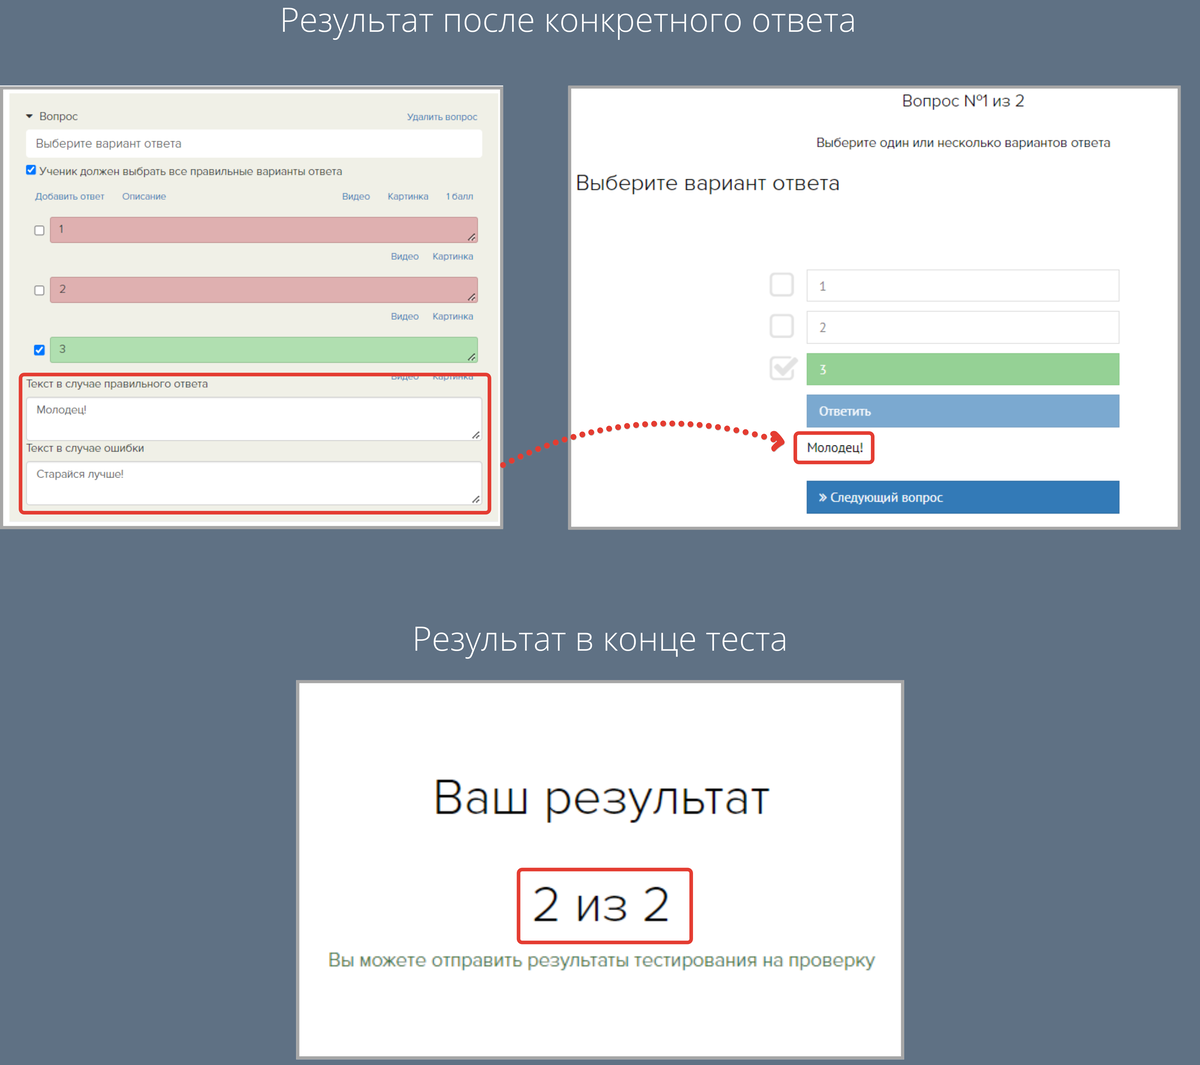Edit correct-answer text field containing Молодец!
The height and width of the screenshot is (1065, 1200).
coord(254,419)
